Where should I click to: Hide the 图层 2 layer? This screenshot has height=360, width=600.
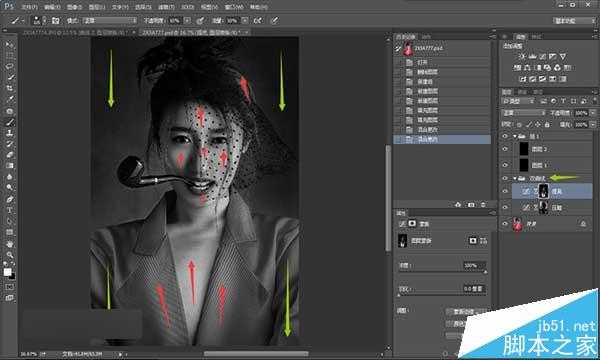(x=505, y=149)
